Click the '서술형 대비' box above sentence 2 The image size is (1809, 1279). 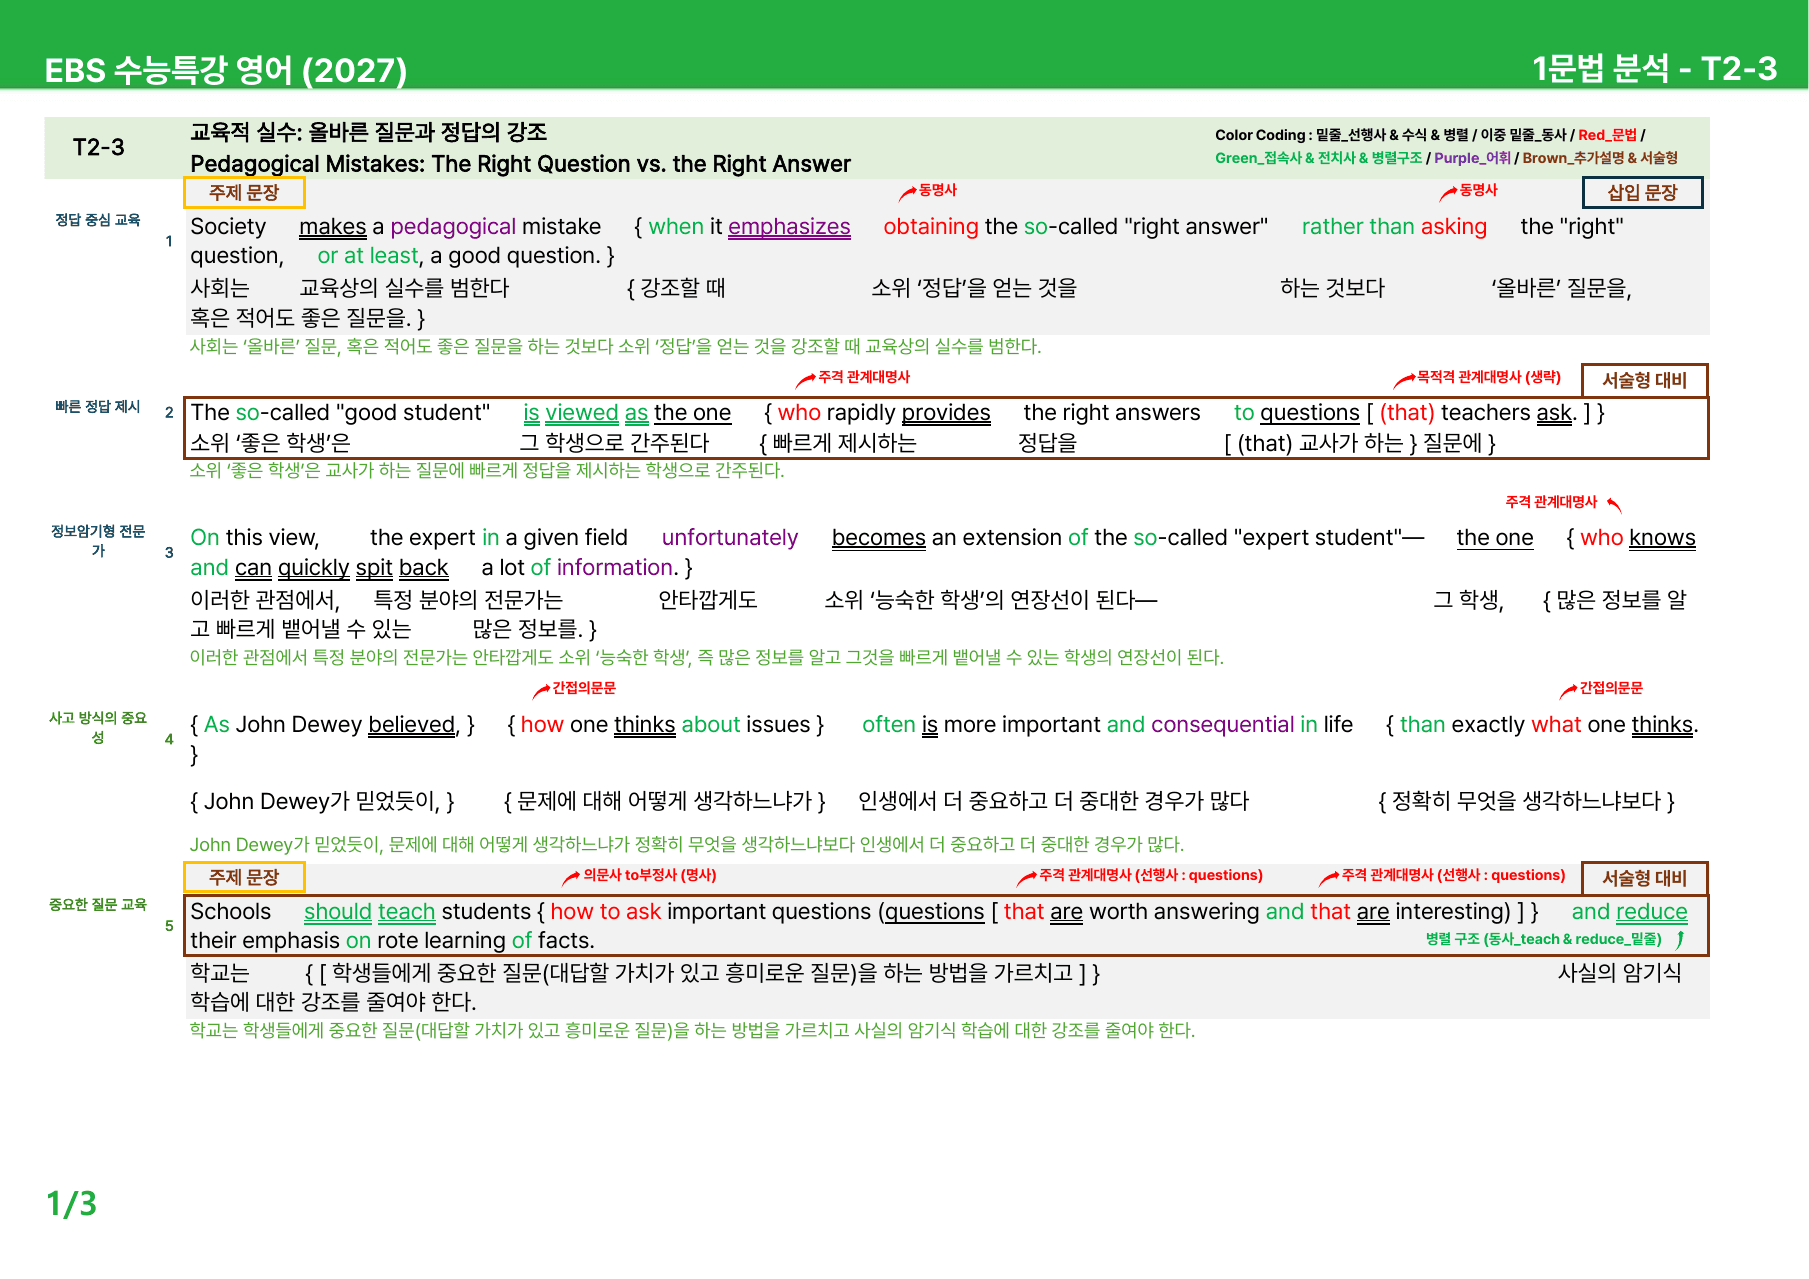(1644, 380)
